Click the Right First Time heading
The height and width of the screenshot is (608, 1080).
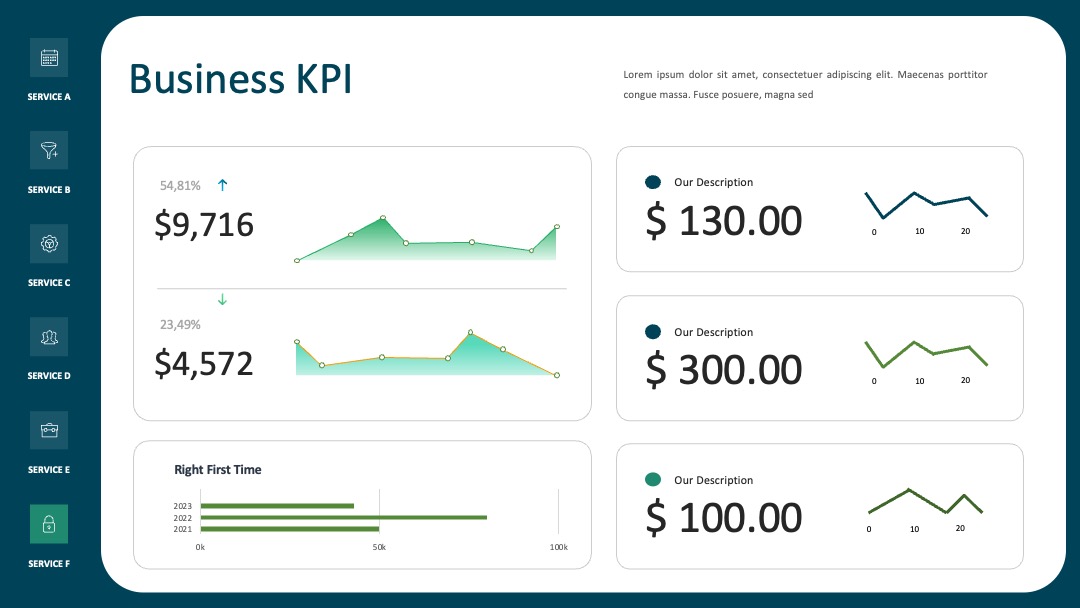coord(218,470)
